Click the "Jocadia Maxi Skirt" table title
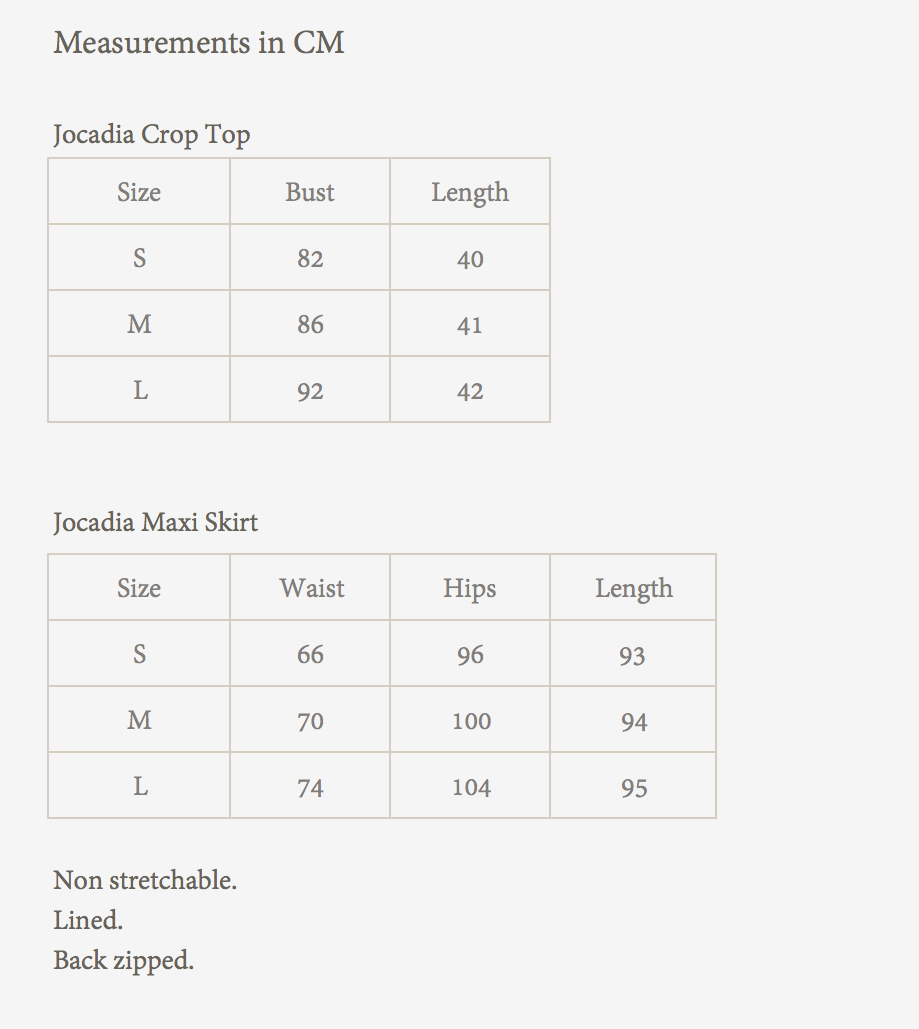 click(156, 522)
